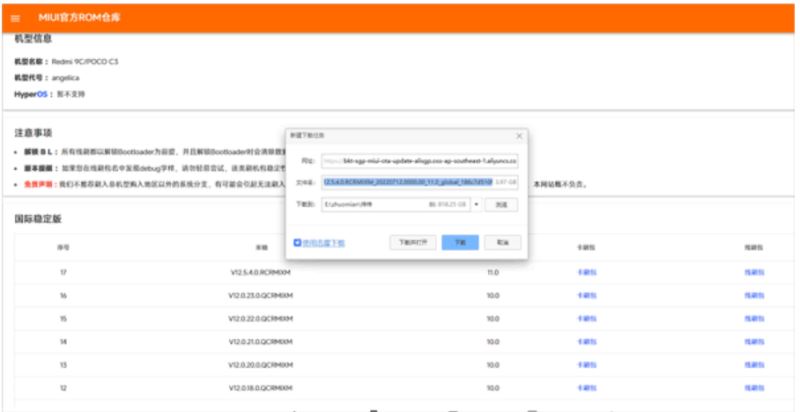Click version text V12.0.22.0.QCRMIXM
800x412 pixels.
point(260,319)
